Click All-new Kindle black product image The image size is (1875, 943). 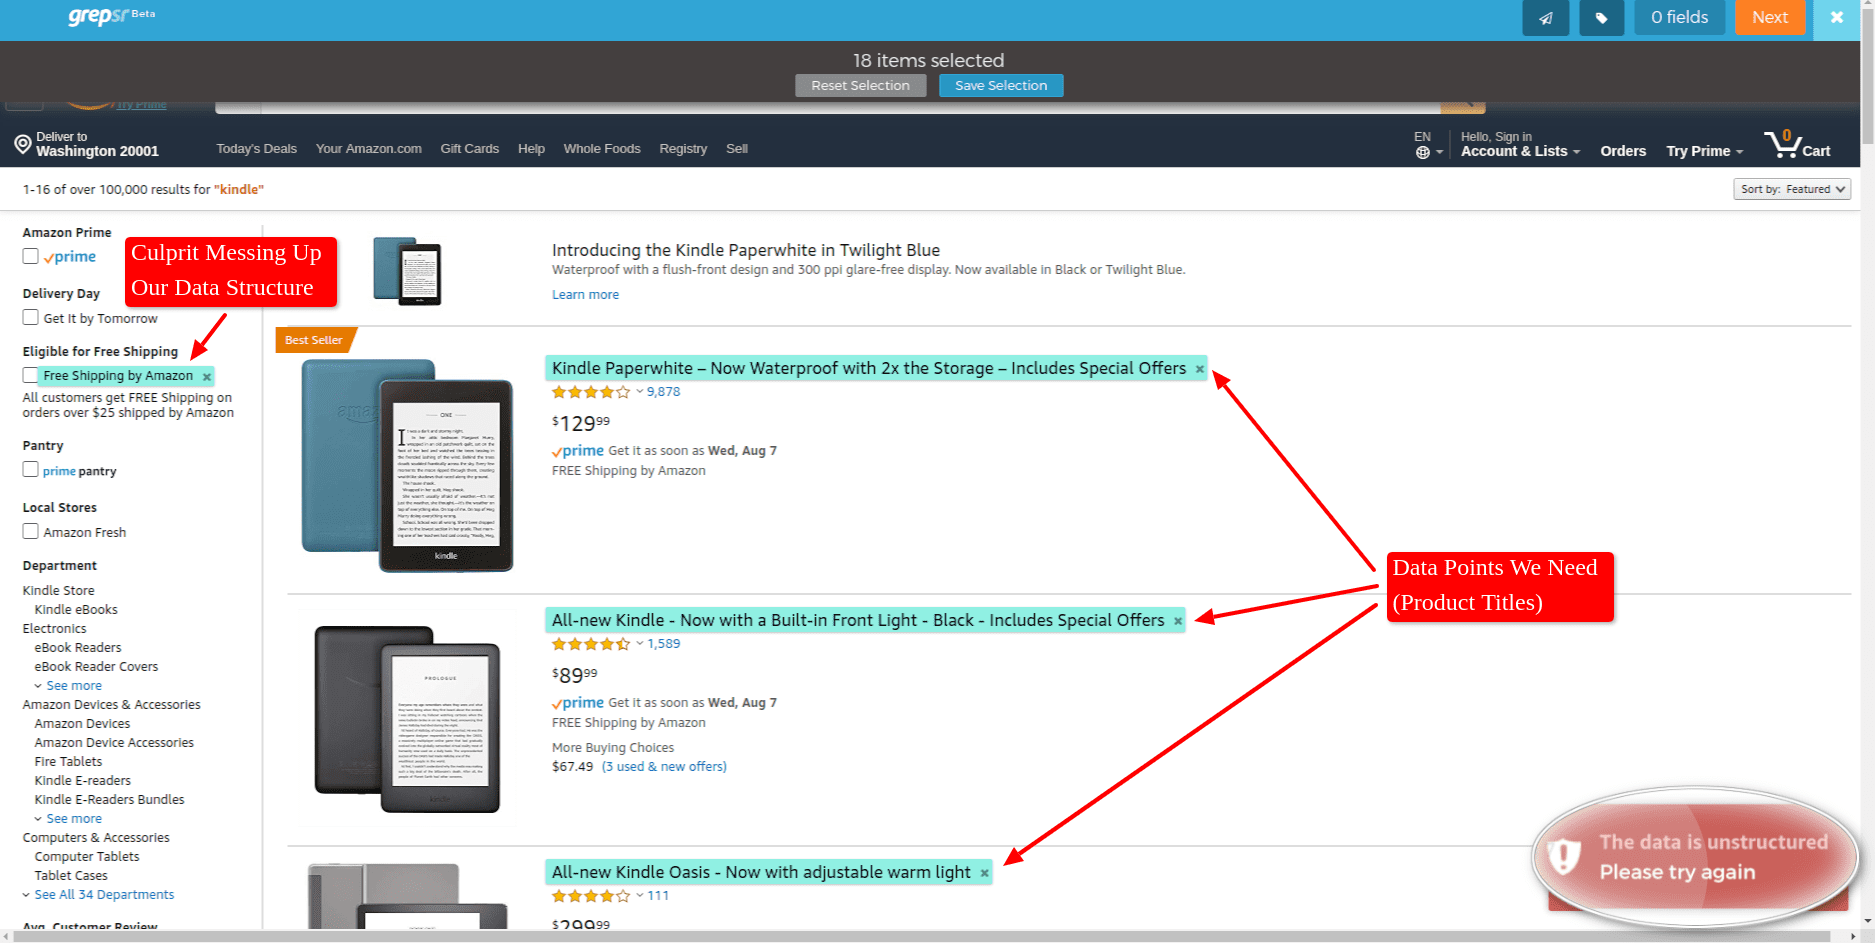click(407, 719)
